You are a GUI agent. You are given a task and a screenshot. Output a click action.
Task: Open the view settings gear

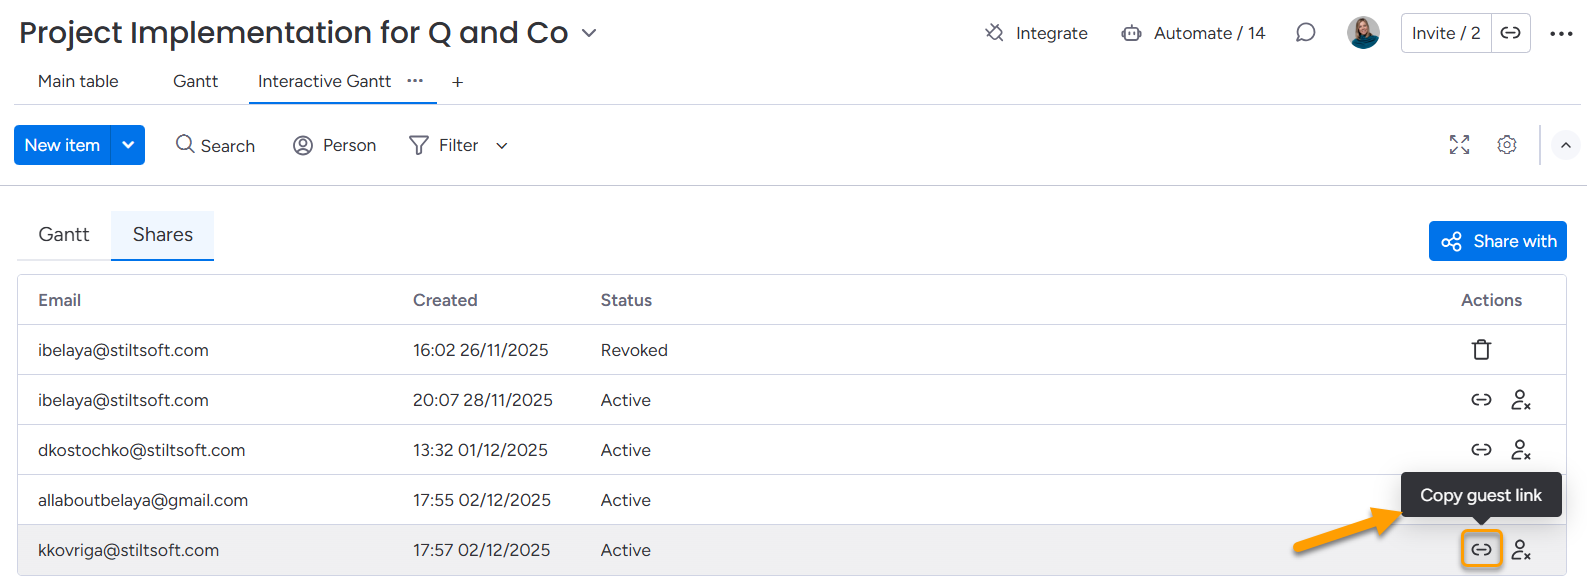click(x=1507, y=145)
